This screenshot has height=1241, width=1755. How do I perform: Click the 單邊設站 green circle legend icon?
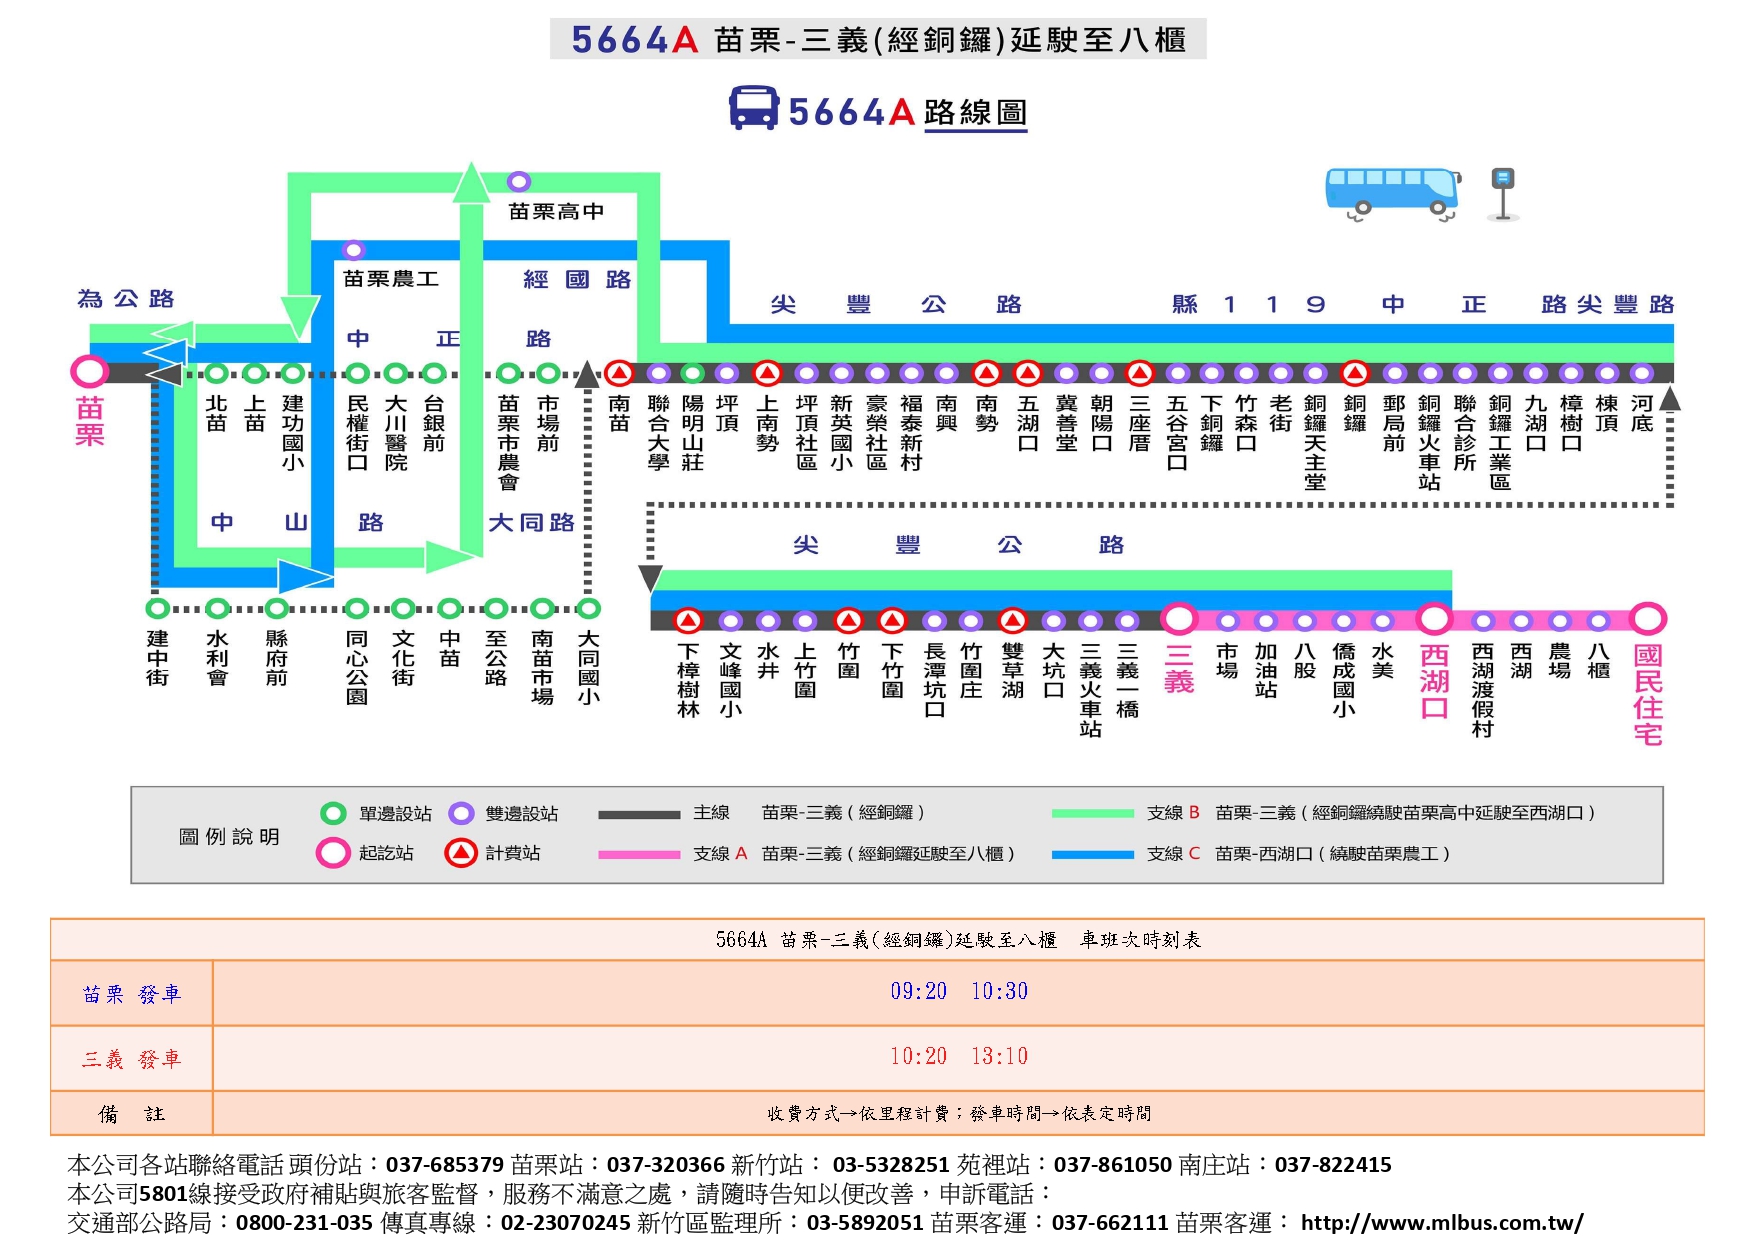pos(333,813)
